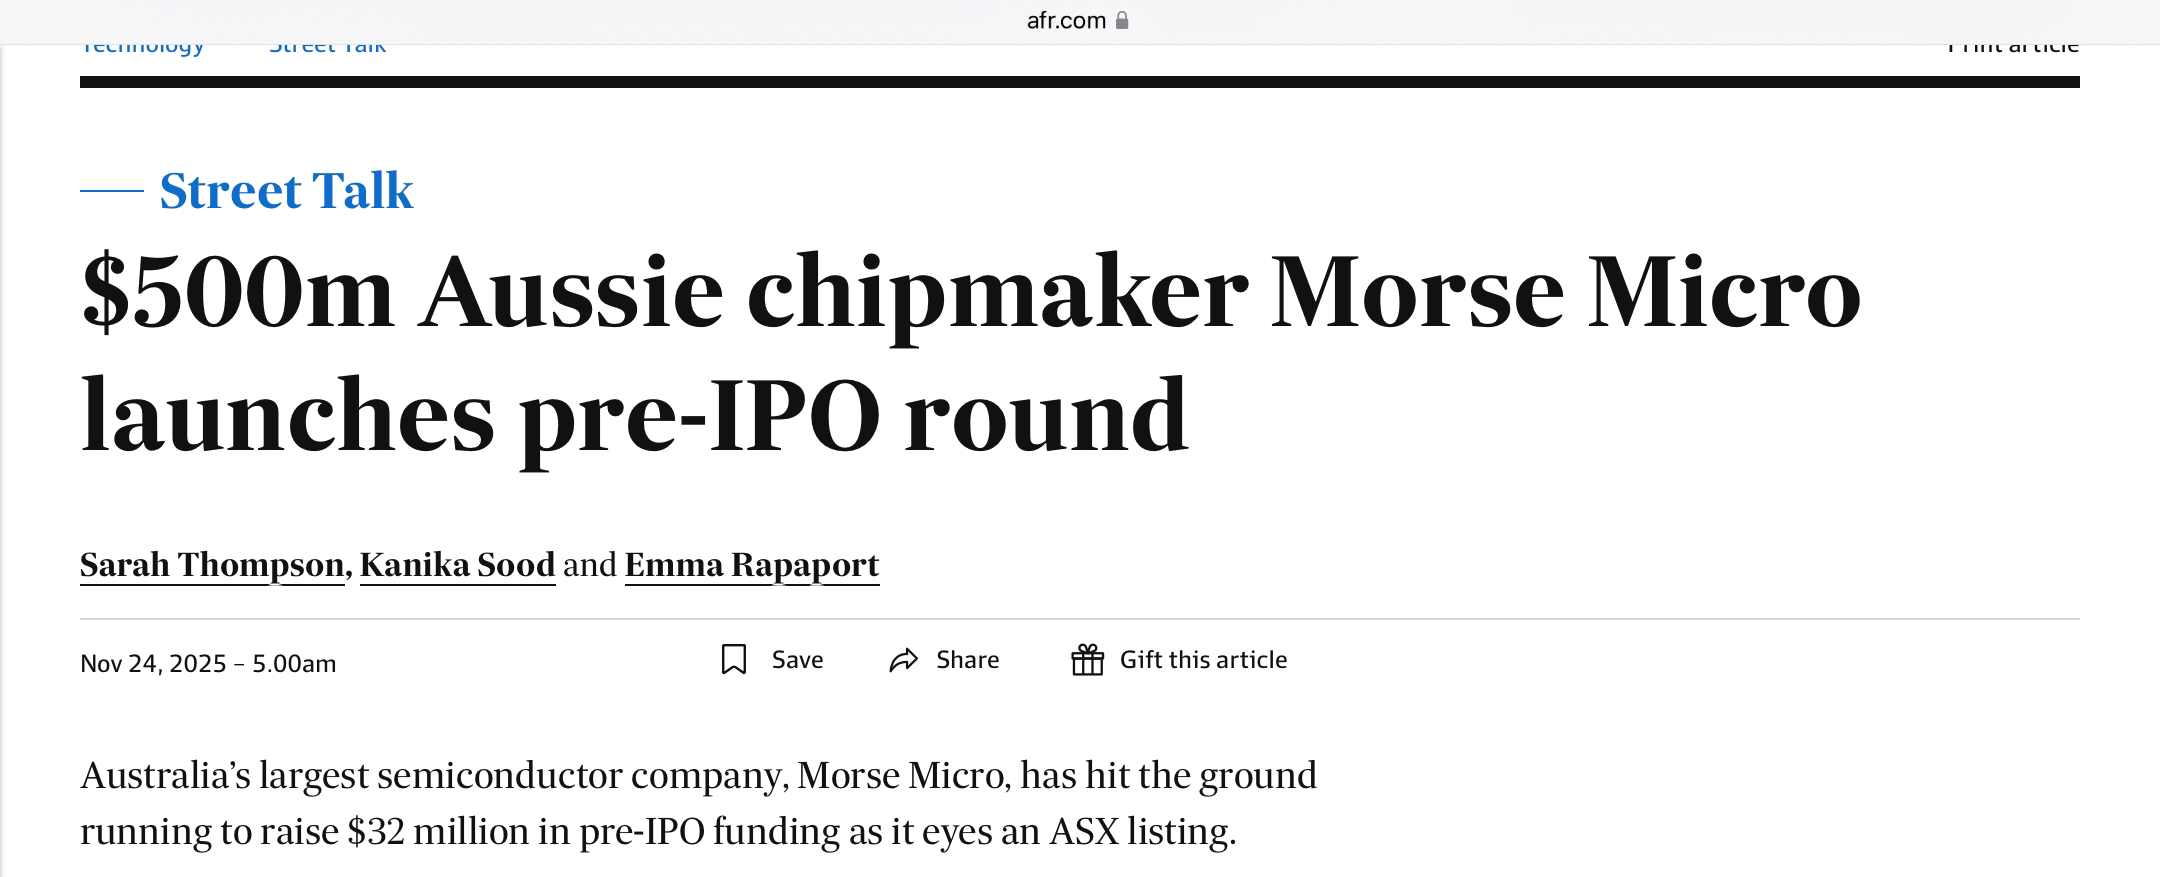Click the padlock icon in address bar
Image resolution: width=2160 pixels, height=877 pixels.
pos(1122,20)
